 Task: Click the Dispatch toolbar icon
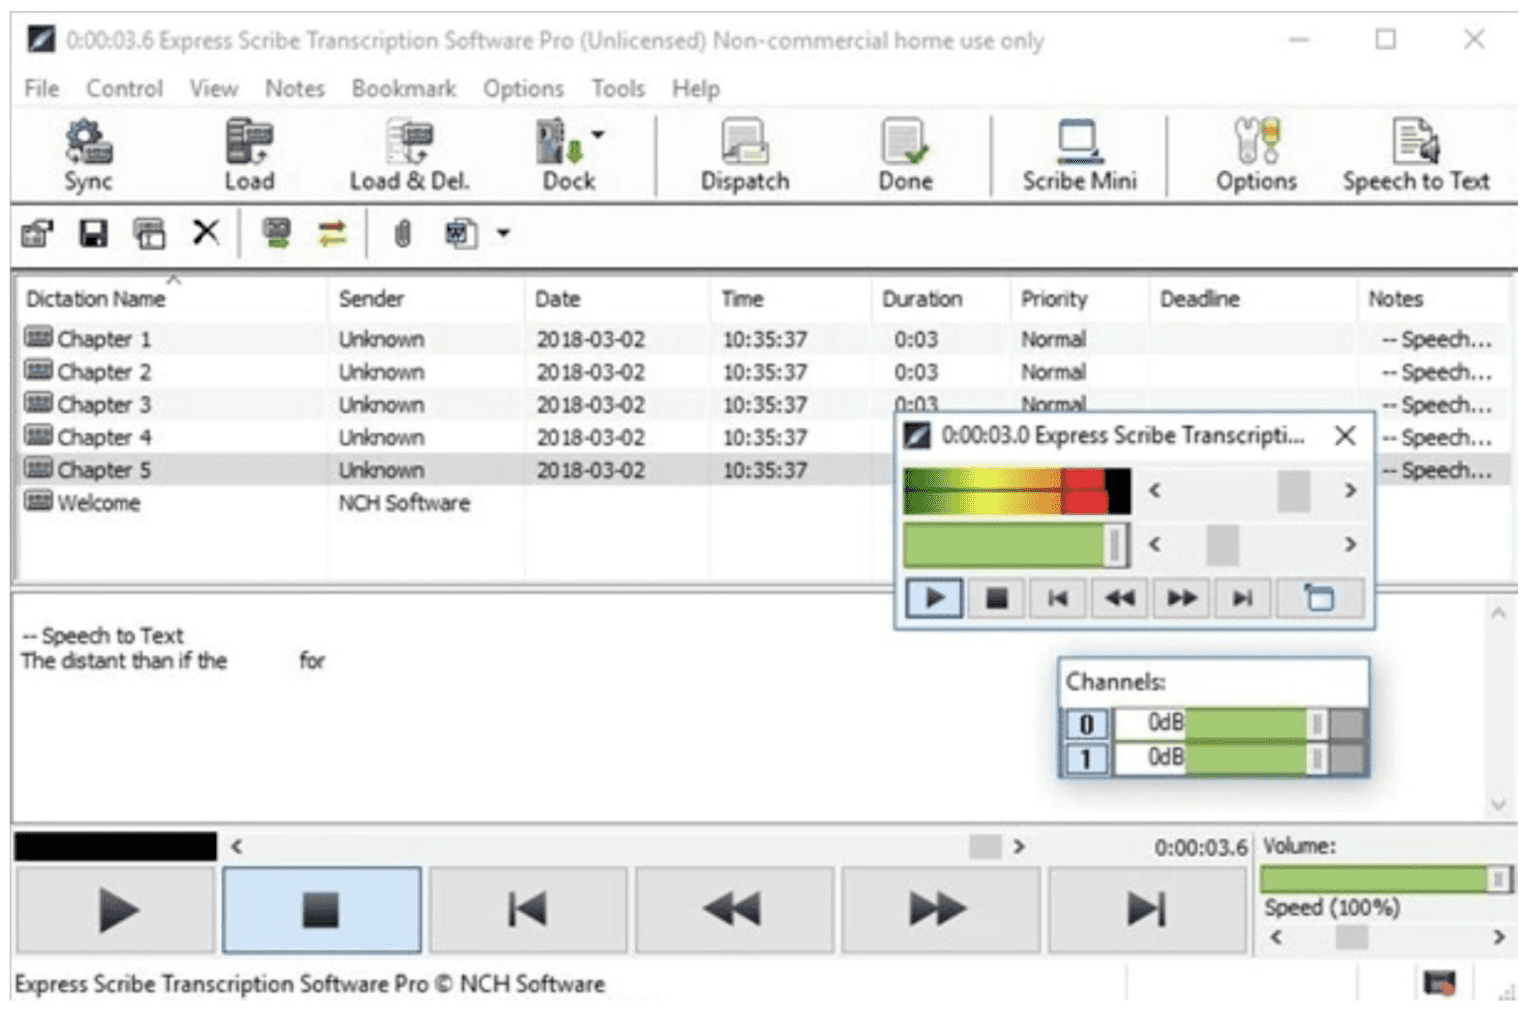click(x=745, y=155)
